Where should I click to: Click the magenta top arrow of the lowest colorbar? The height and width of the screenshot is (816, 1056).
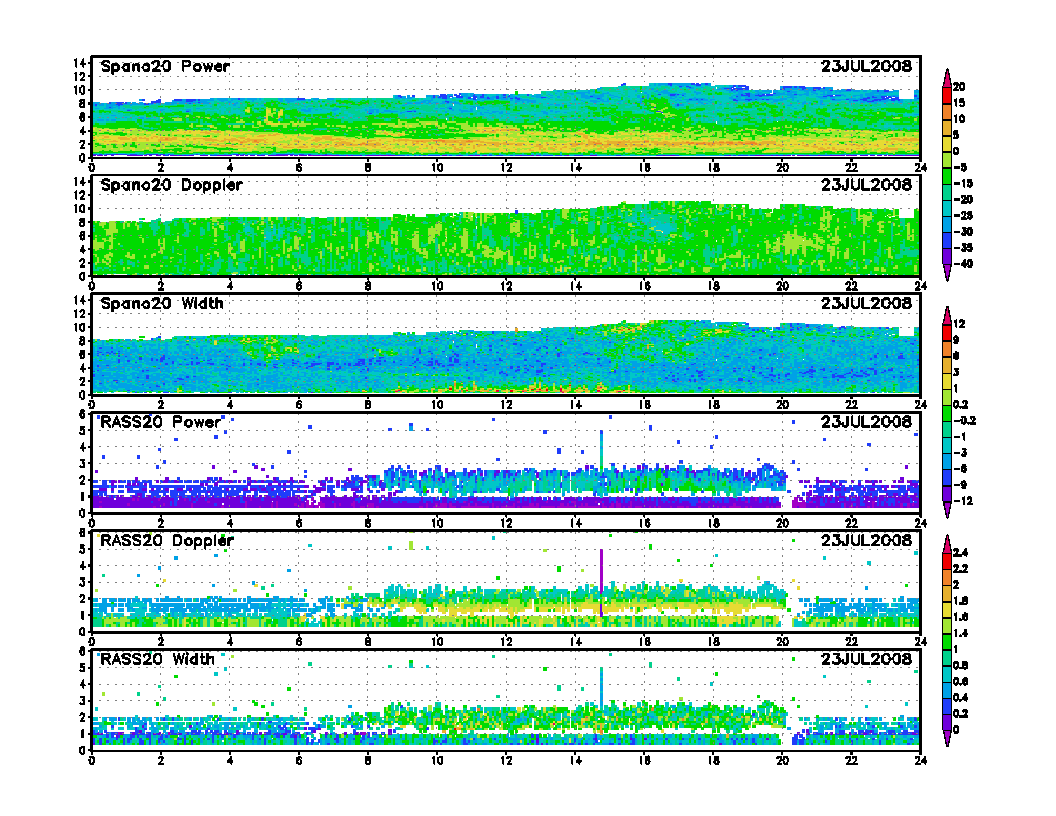point(947,544)
